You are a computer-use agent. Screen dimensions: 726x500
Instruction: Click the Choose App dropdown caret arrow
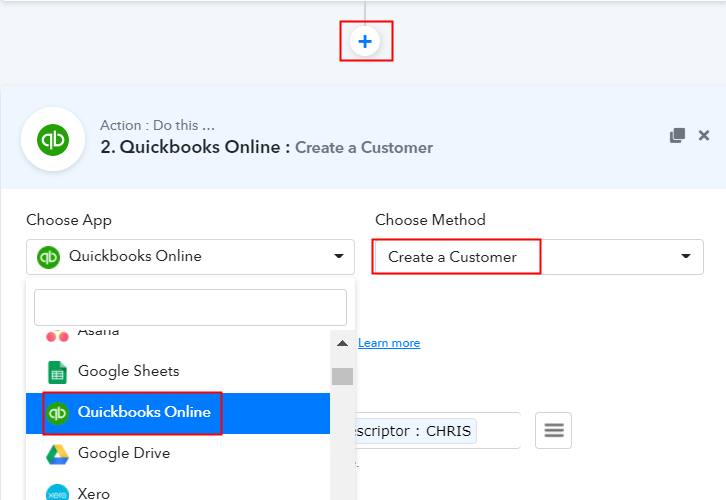tap(339, 256)
